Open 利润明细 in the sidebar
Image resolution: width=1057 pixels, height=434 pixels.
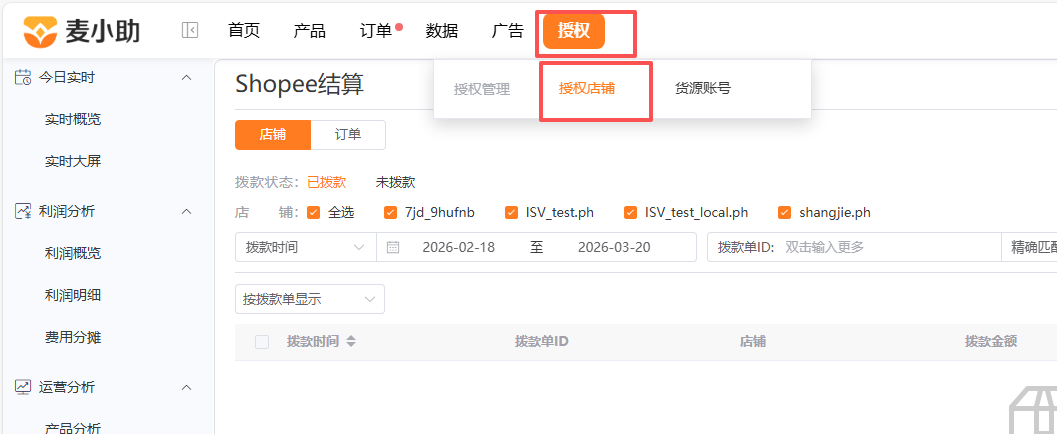[x=73, y=295]
